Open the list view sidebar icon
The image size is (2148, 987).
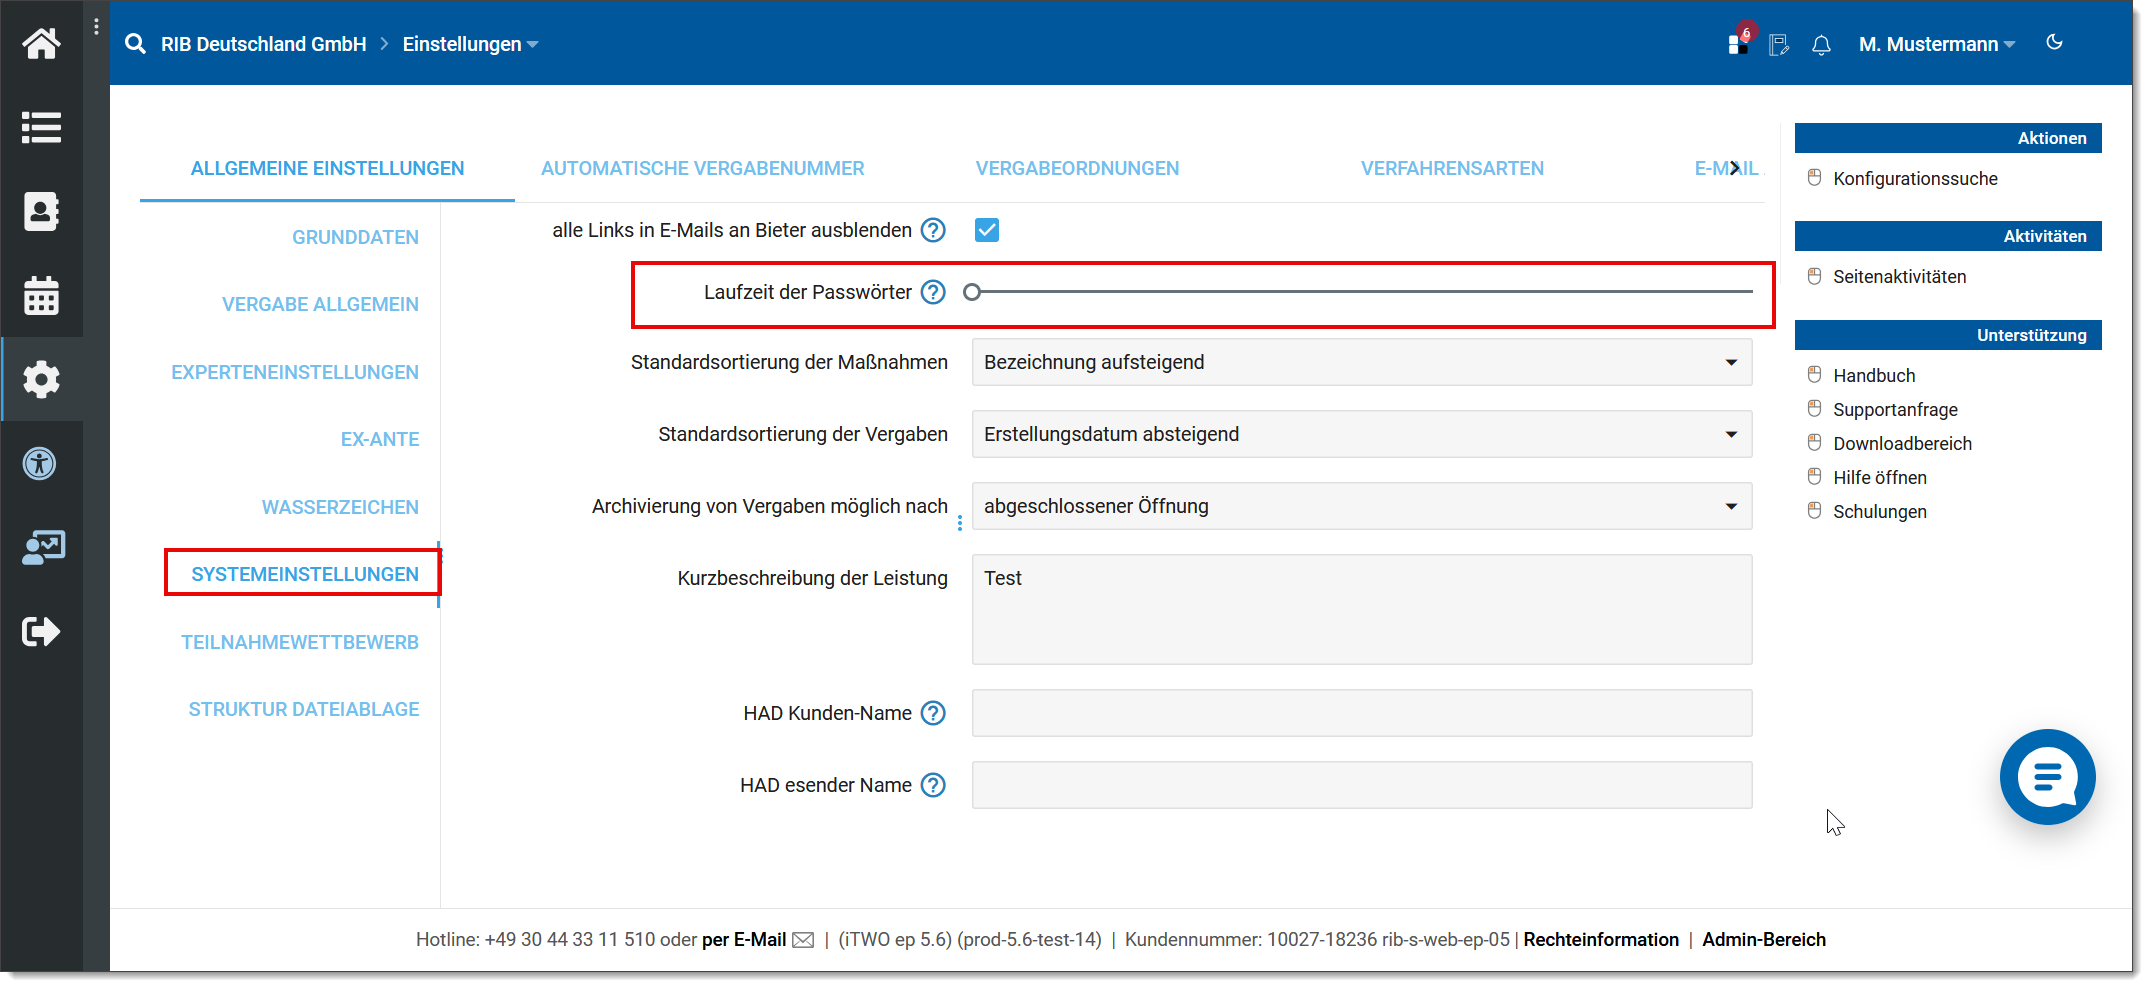pyautogui.click(x=41, y=128)
